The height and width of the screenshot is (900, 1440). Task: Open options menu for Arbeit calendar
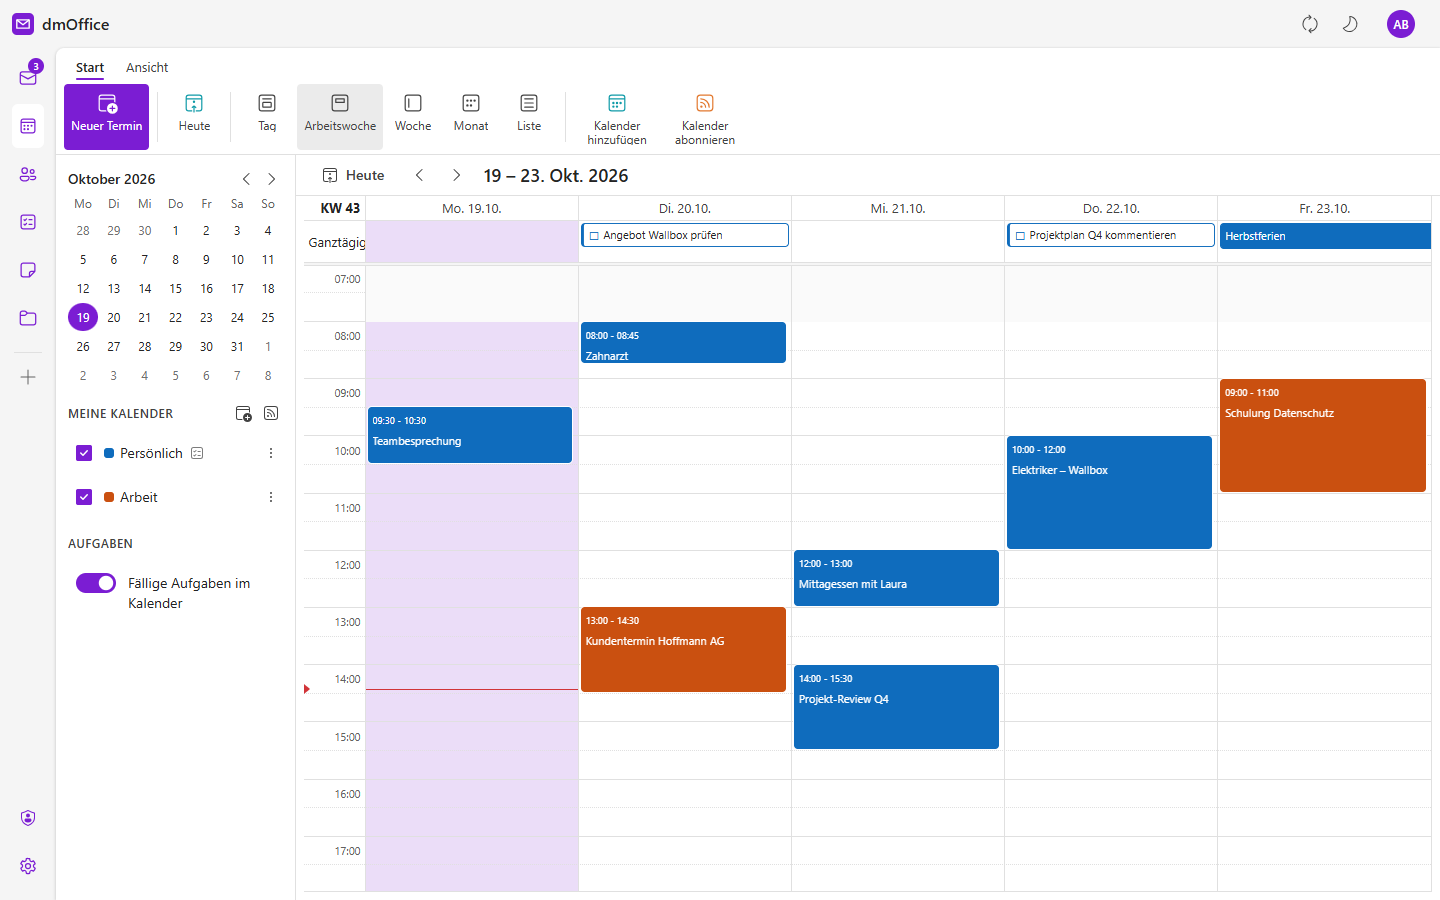pos(271,497)
